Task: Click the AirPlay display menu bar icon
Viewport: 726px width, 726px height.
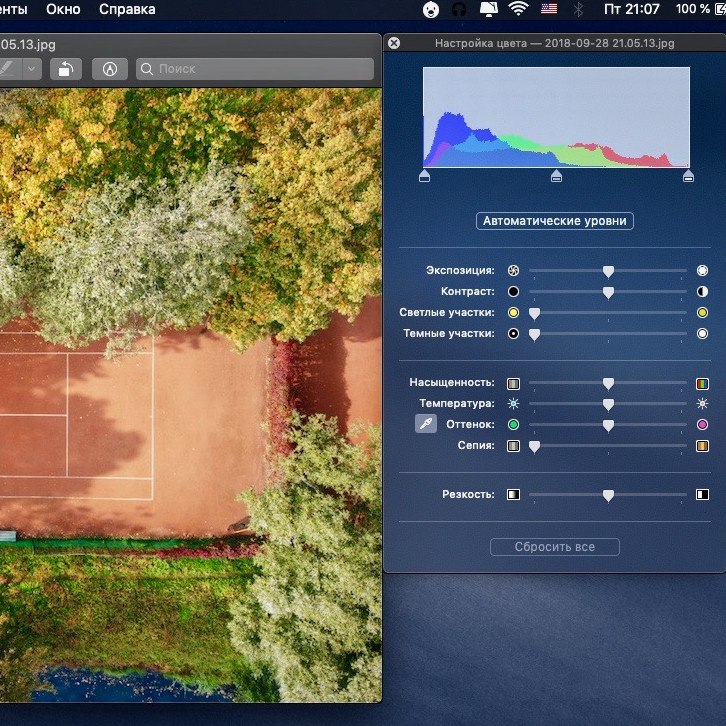Action: 489,9
